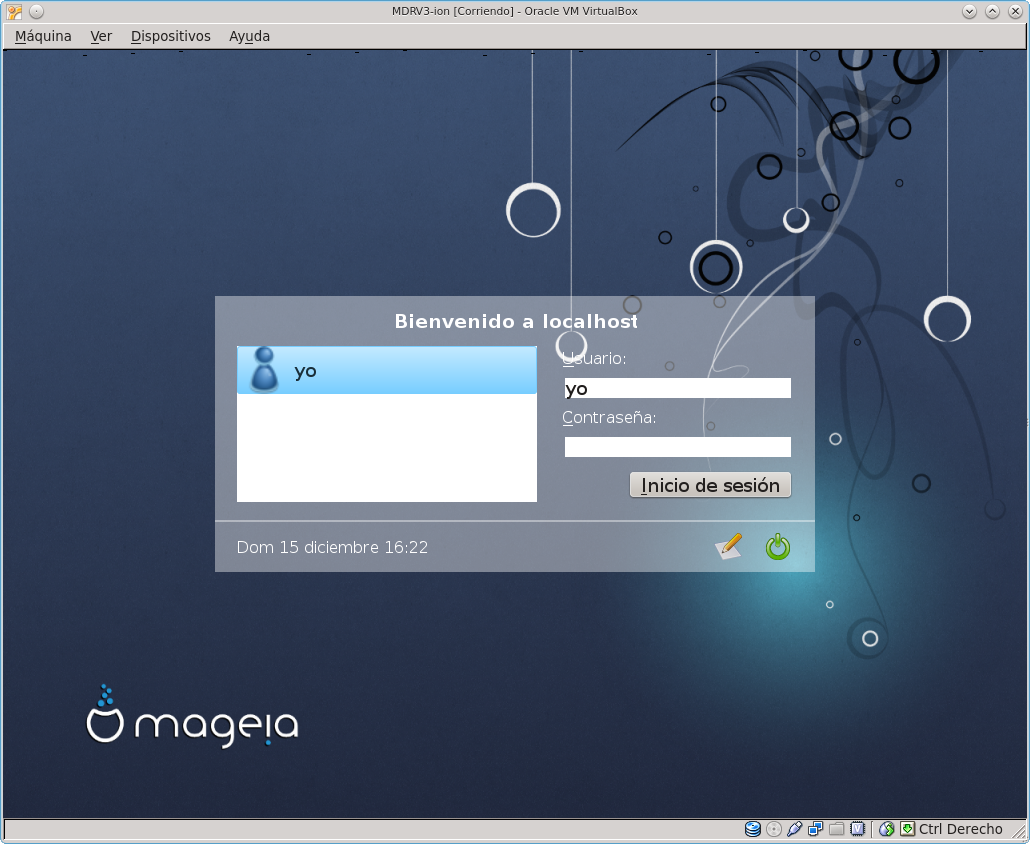1030x844 pixels.
Task: Click the mouse integration globe icon
Action: click(x=886, y=829)
